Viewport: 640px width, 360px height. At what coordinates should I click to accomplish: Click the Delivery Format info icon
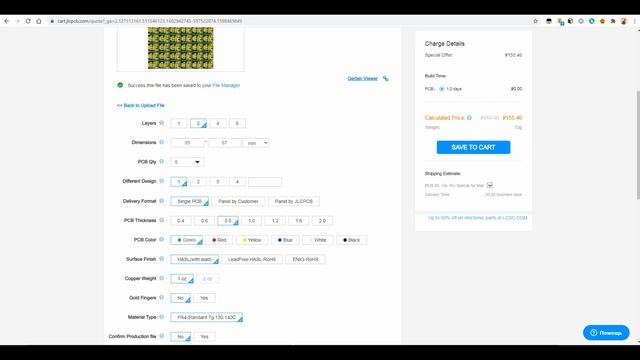(x=162, y=201)
